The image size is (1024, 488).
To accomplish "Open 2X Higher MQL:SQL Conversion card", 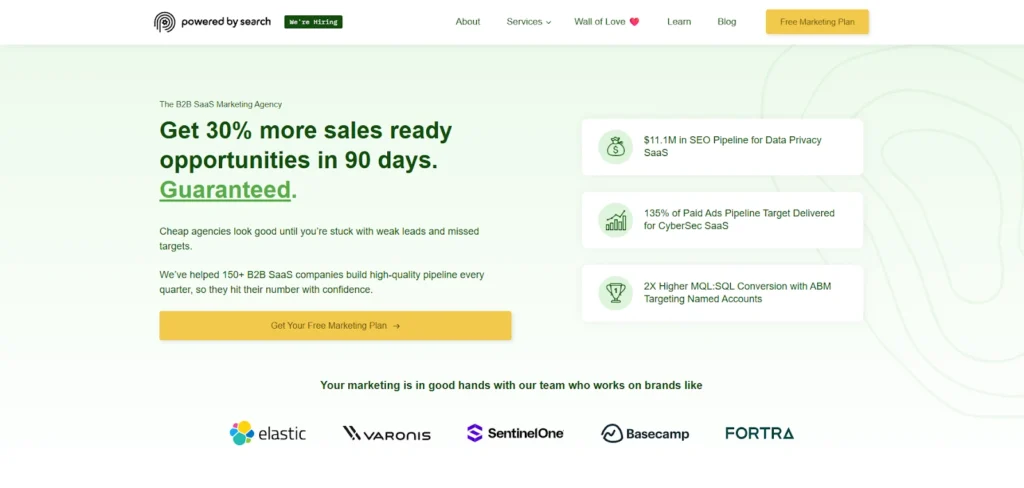I will [722, 293].
